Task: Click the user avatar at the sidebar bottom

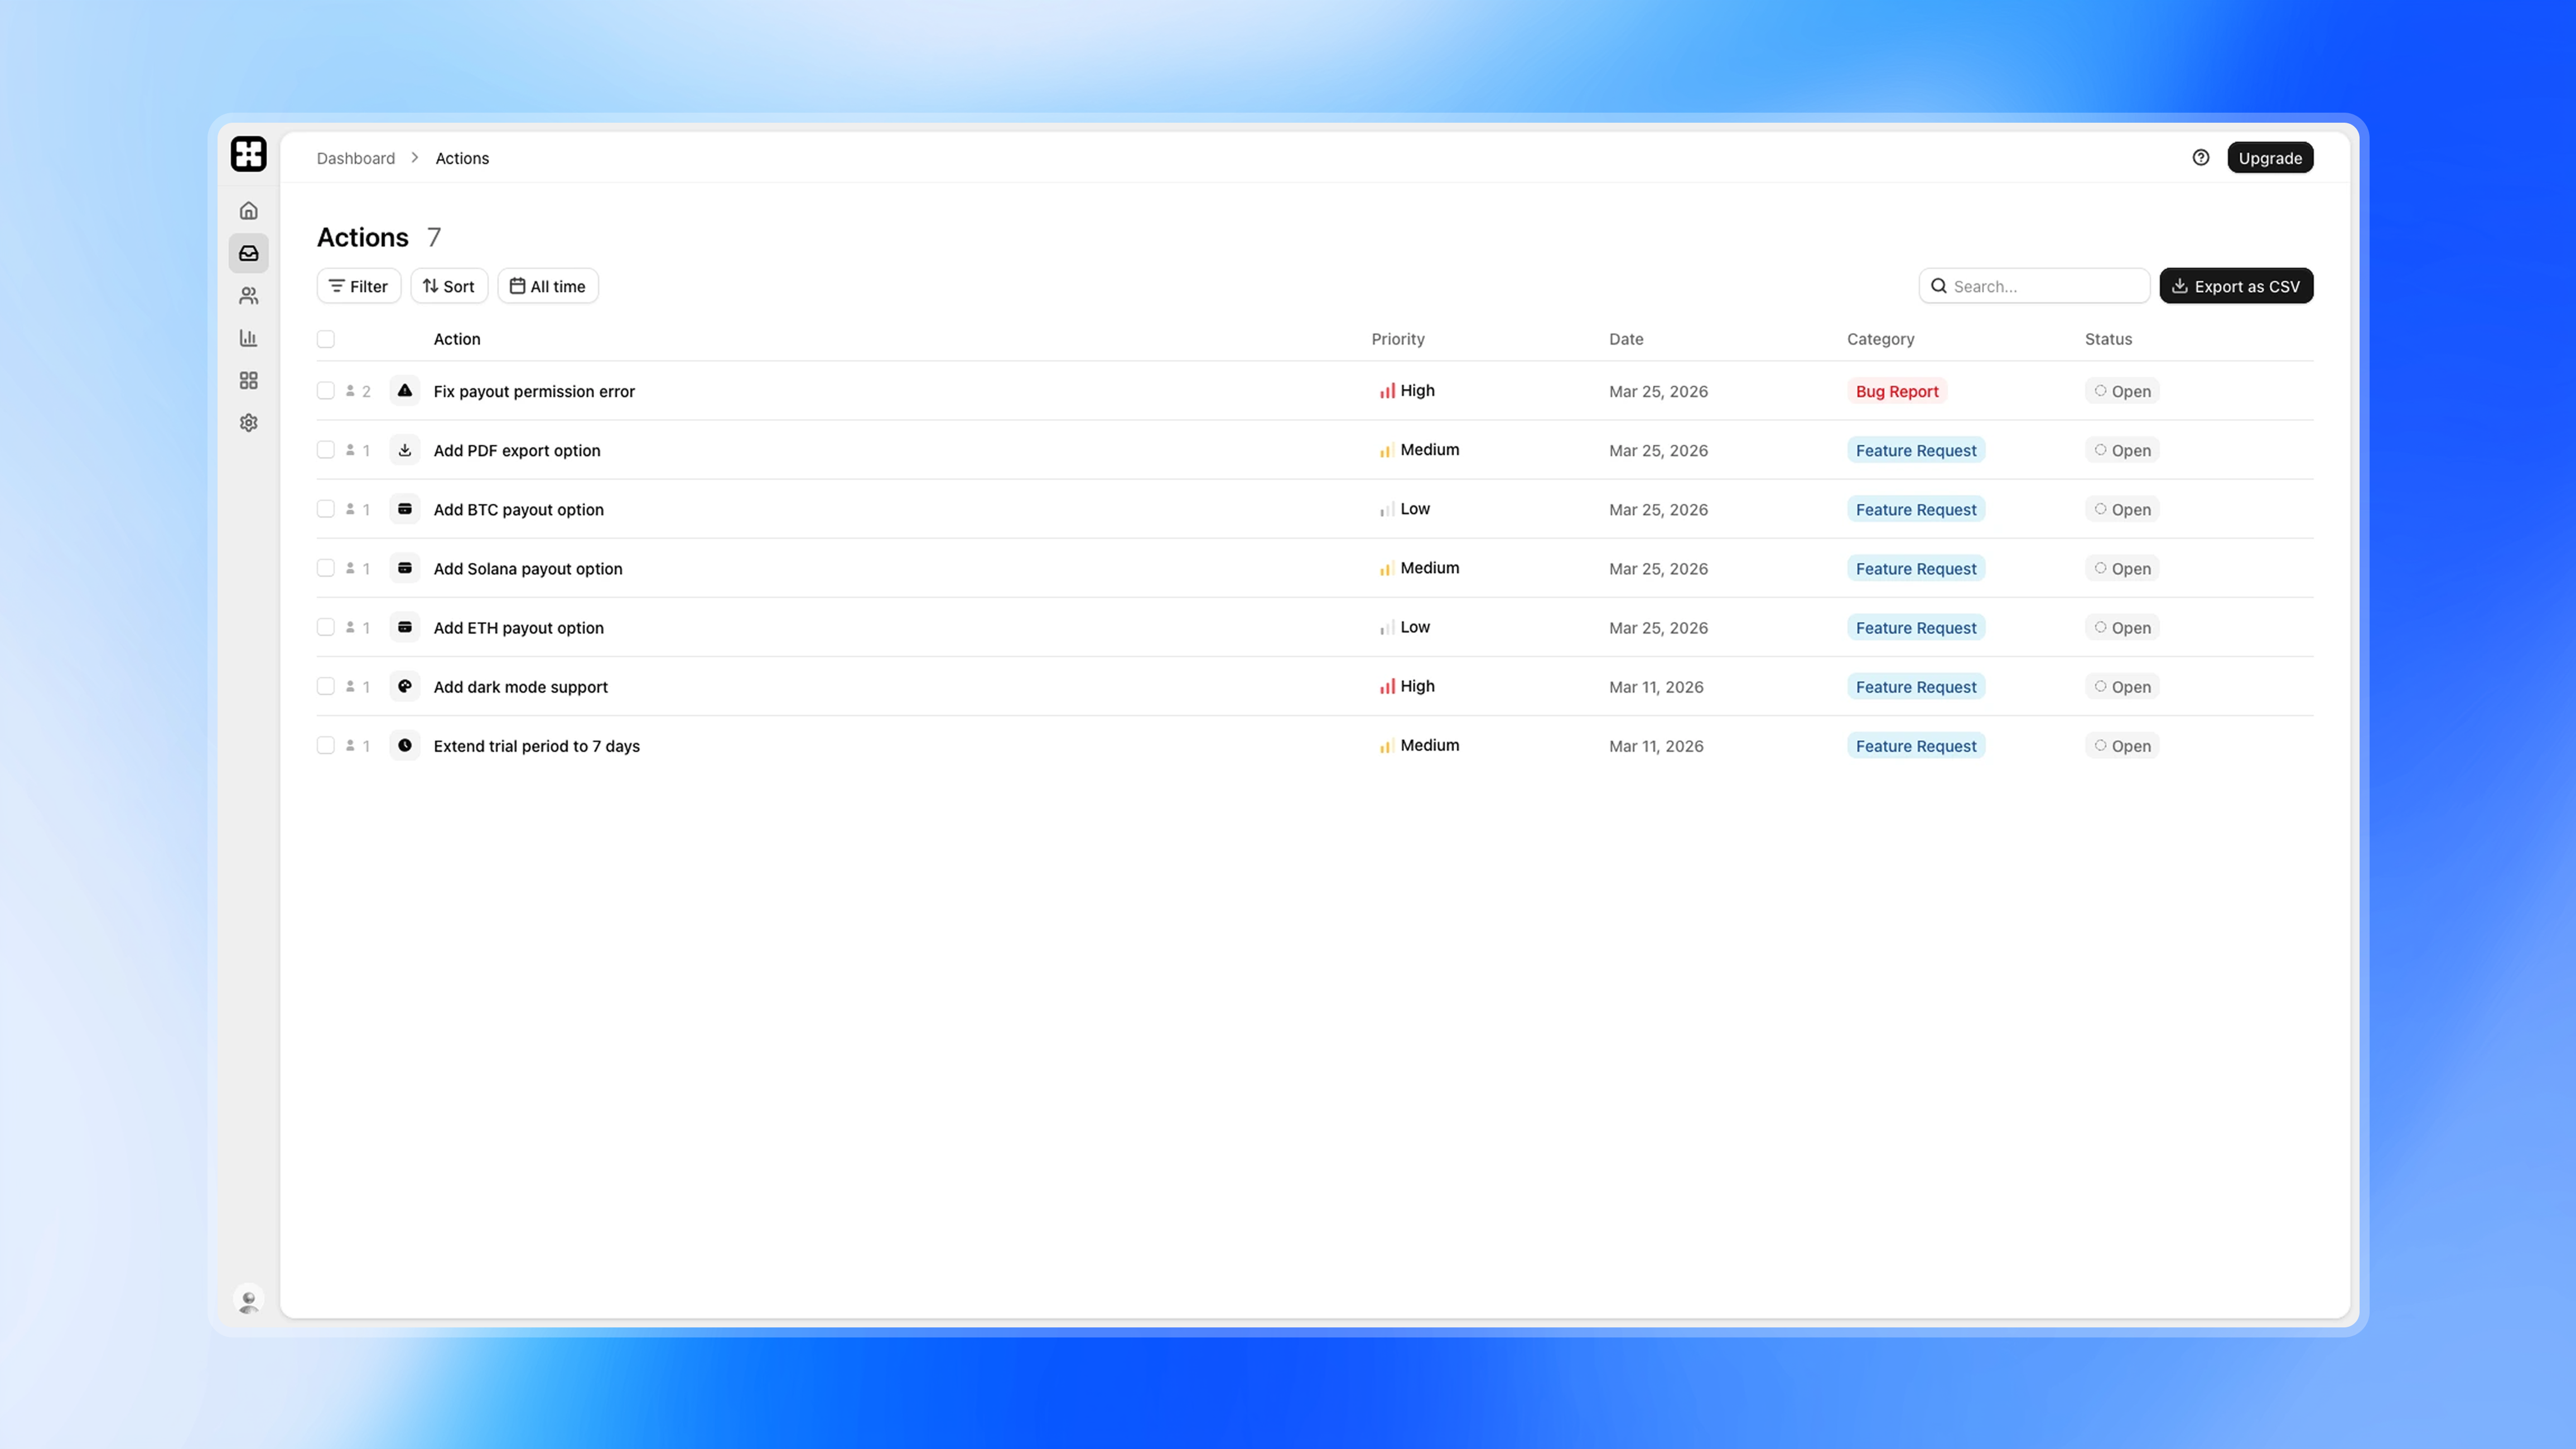Action: tap(248, 1300)
